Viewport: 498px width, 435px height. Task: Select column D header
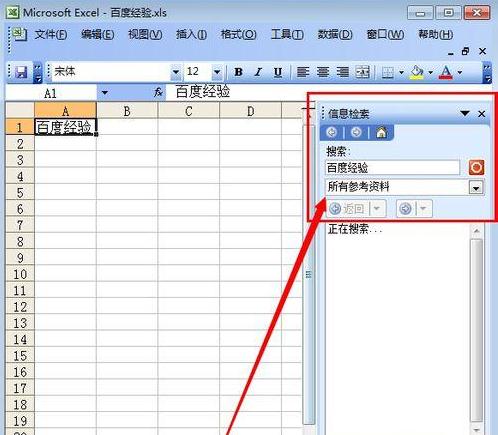point(250,110)
